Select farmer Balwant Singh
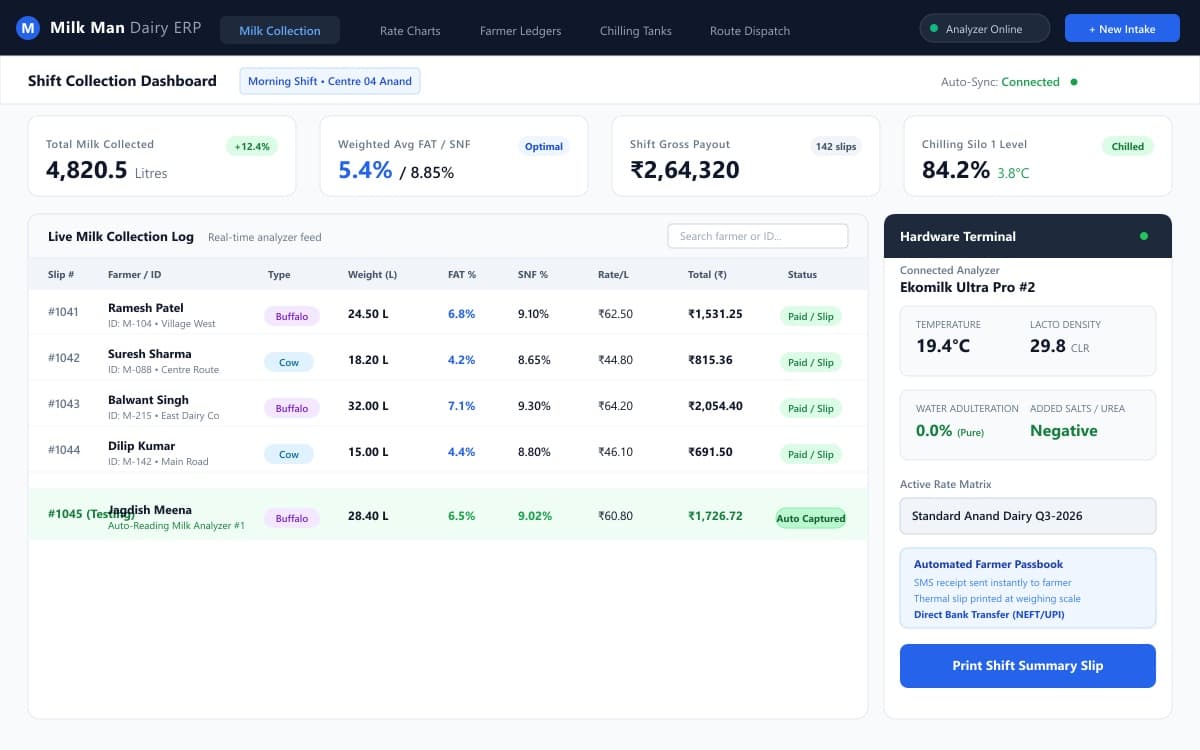 point(148,399)
